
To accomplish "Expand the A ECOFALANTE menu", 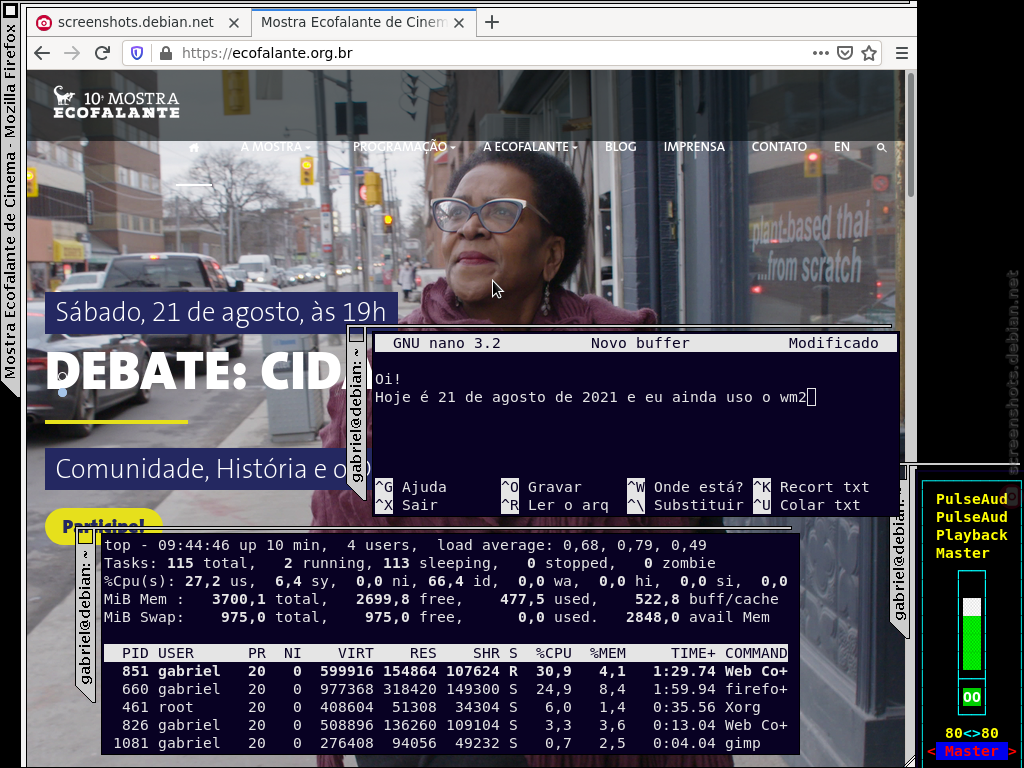I will pyautogui.click(x=530, y=147).
